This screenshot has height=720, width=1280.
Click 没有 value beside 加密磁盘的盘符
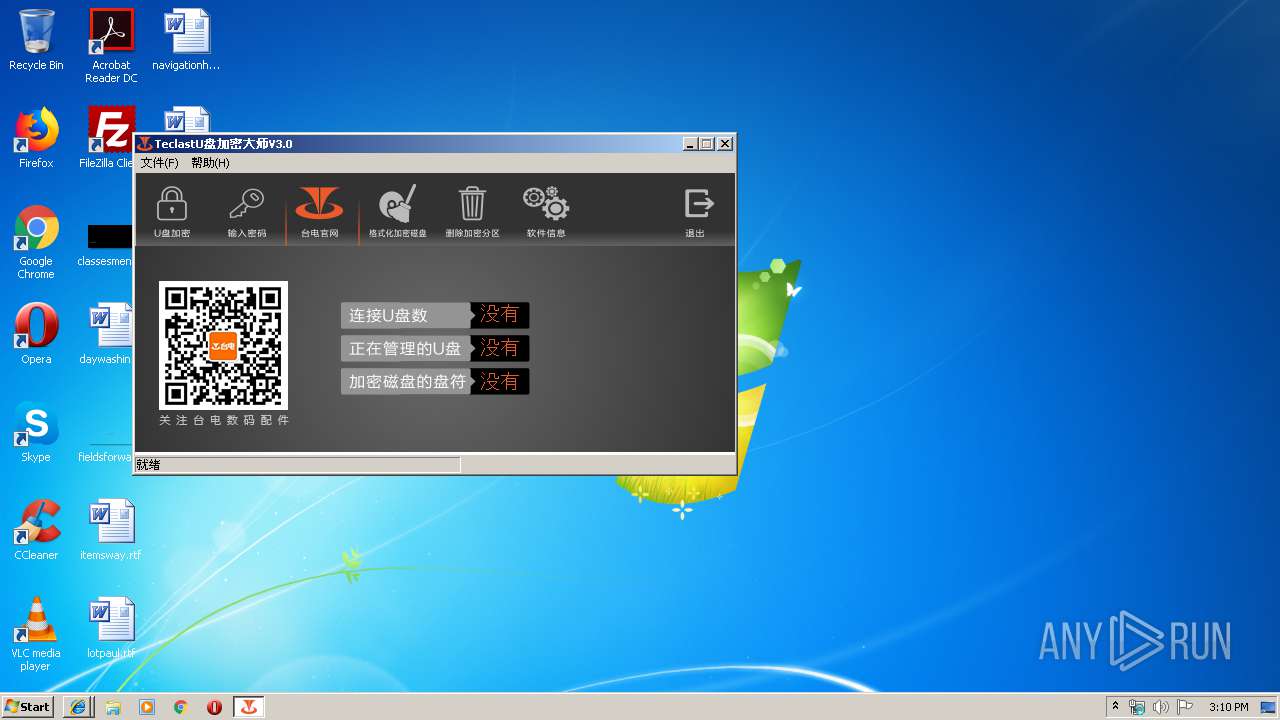[x=499, y=381]
